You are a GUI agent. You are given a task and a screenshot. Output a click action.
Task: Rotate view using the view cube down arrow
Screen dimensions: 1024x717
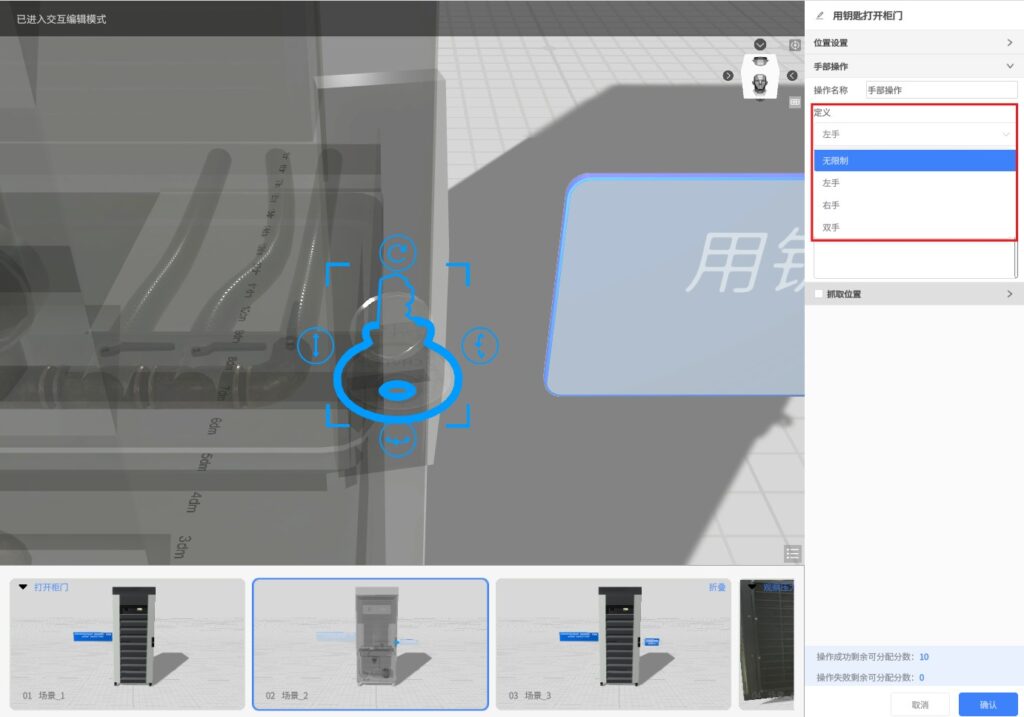pyautogui.click(x=760, y=45)
